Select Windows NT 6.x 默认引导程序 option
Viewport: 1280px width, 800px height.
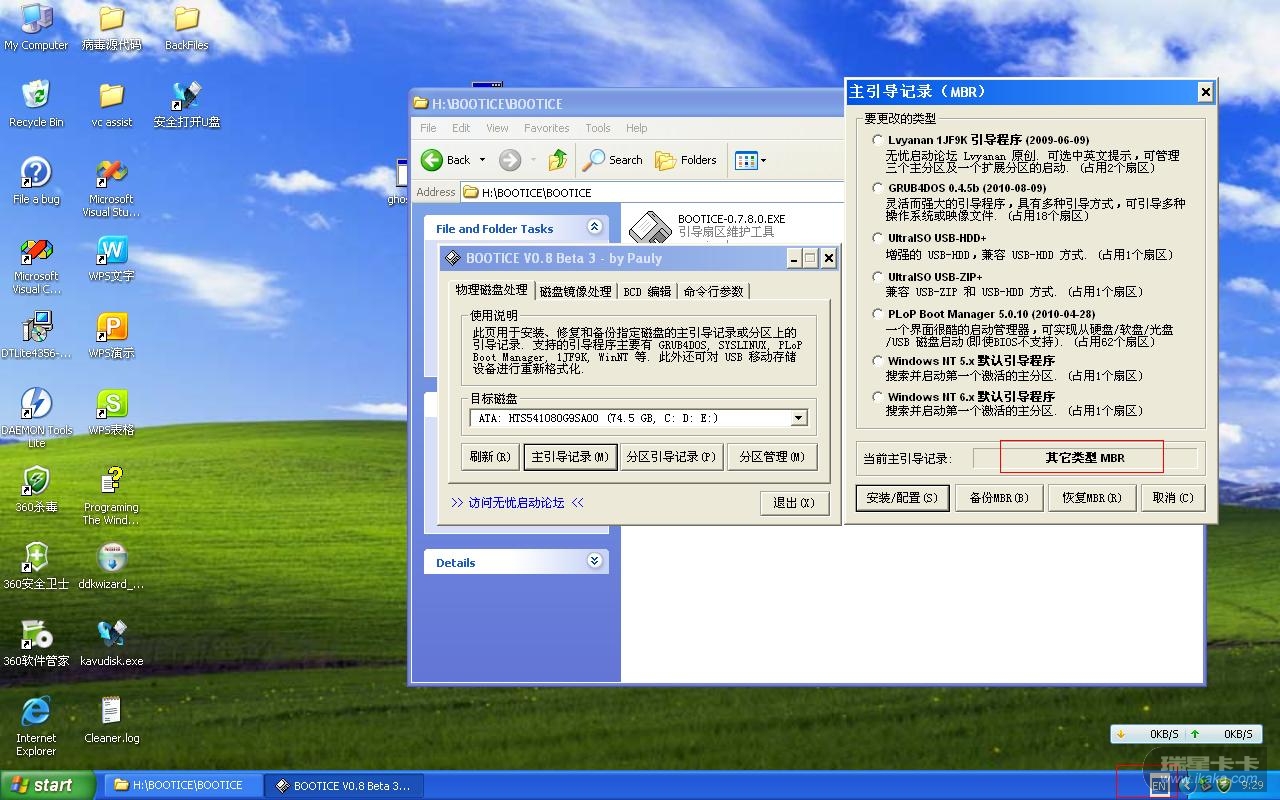pyautogui.click(x=878, y=397)
